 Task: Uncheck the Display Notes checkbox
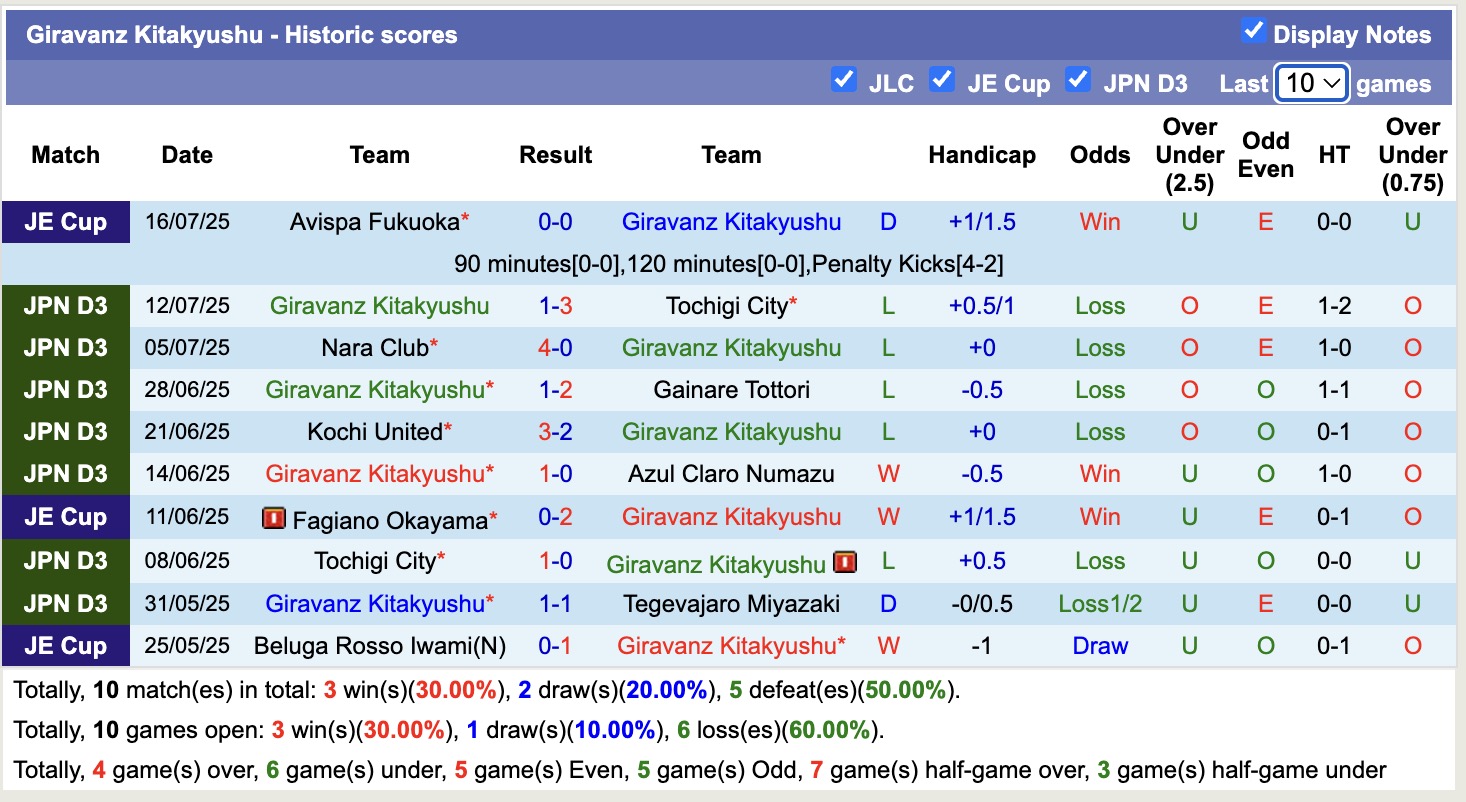pos(1253,31)
